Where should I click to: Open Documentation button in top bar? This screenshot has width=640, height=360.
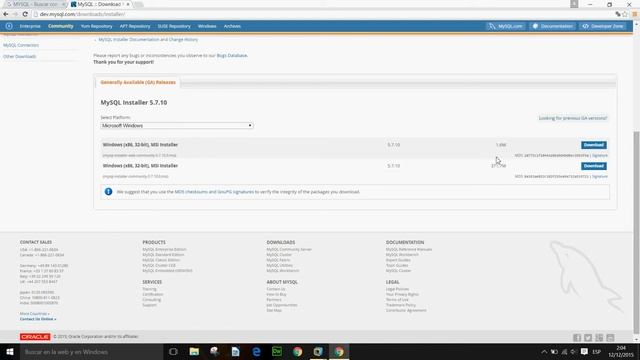(x=553, y=26)
